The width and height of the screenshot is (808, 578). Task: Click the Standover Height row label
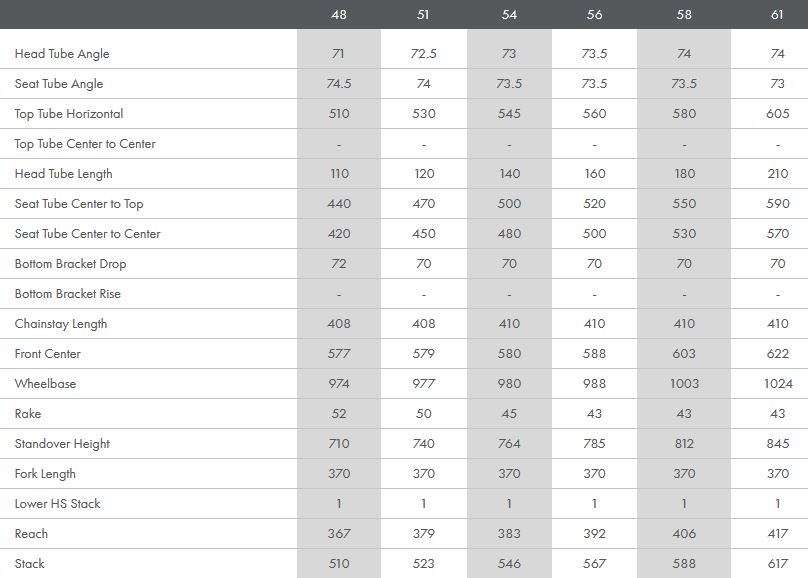click(62, 444)
